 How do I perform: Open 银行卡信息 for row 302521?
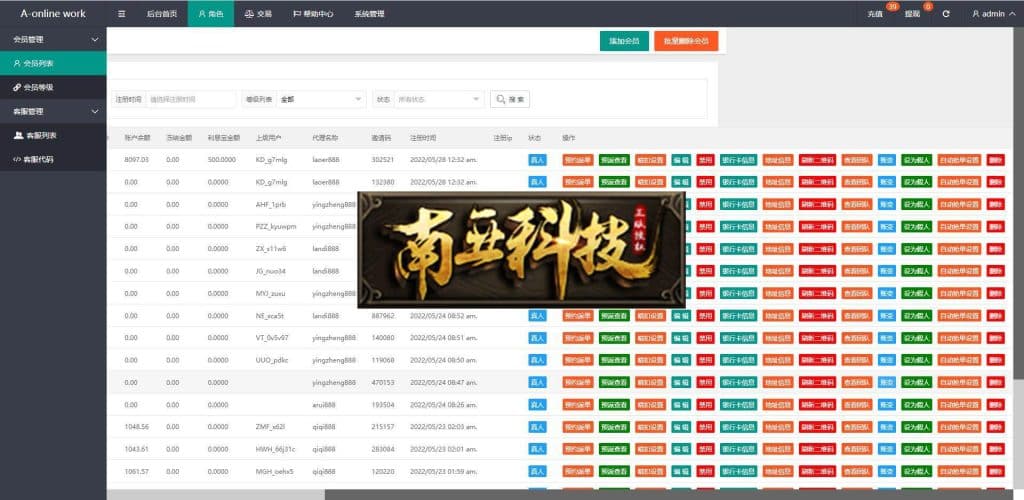tap(739, 160)
